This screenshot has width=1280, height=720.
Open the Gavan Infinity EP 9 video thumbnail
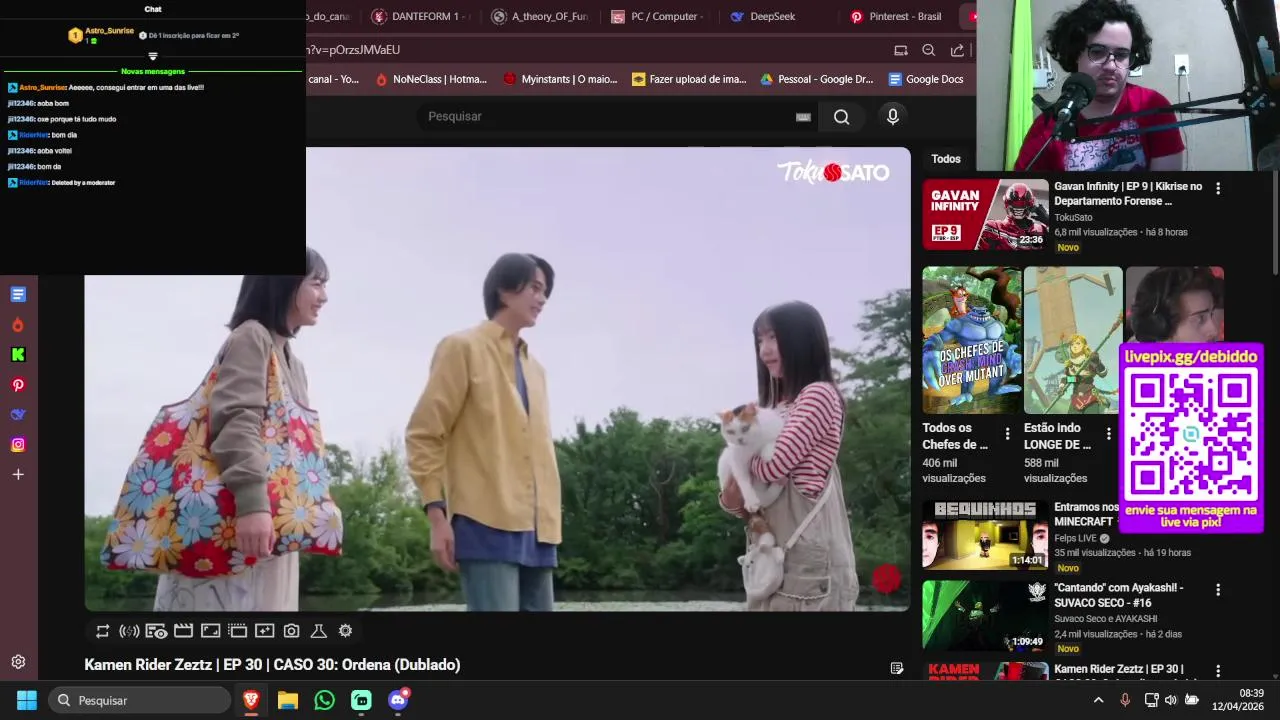(985, 214)
